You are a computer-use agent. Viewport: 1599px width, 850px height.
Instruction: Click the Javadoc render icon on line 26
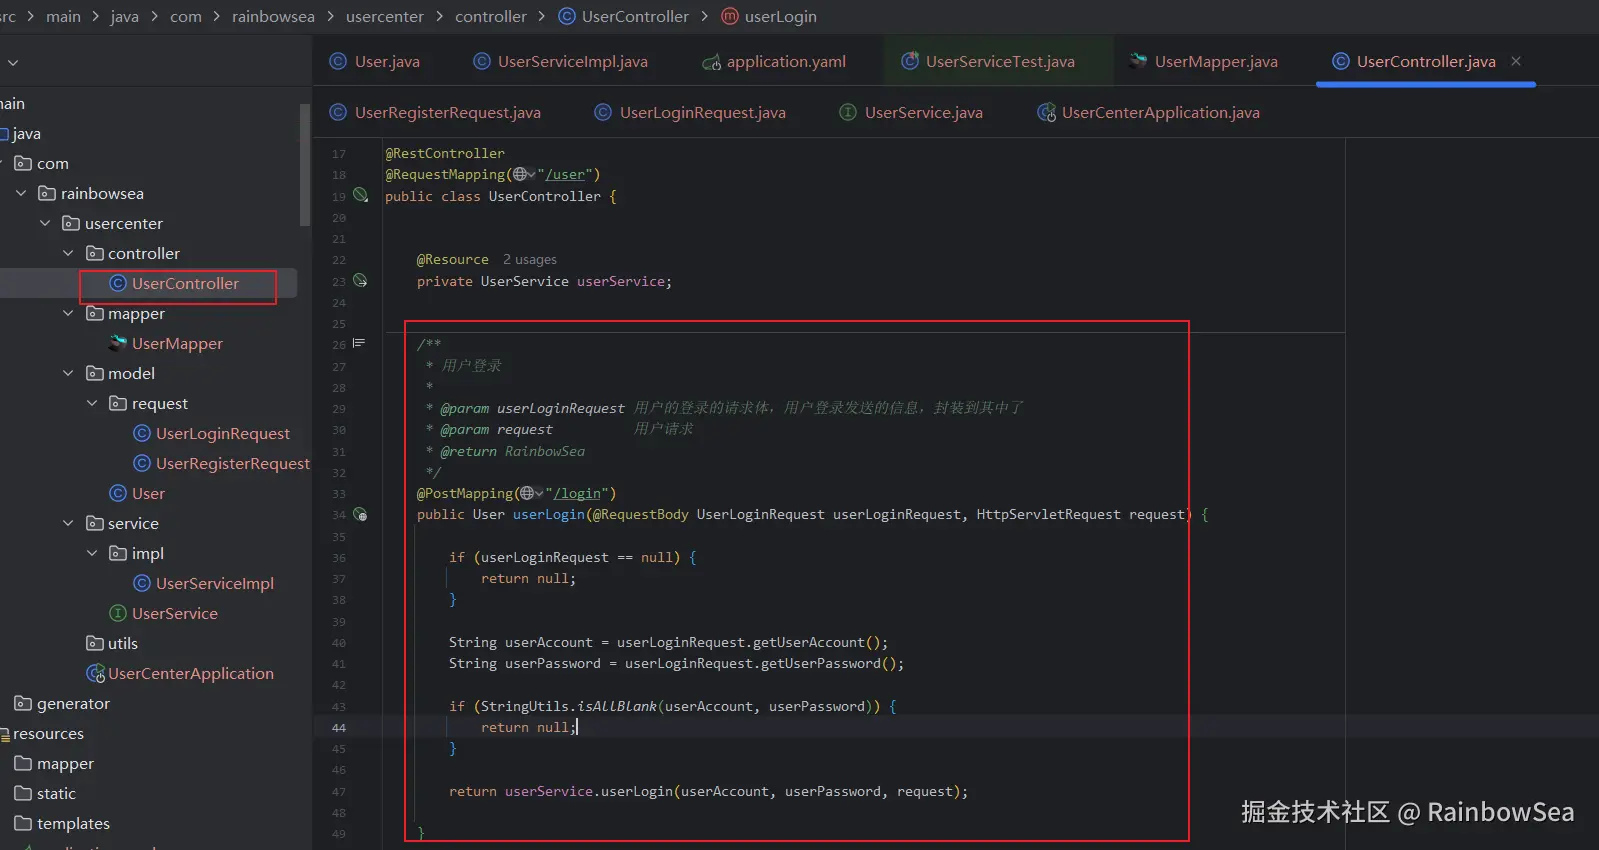[359, 344]
